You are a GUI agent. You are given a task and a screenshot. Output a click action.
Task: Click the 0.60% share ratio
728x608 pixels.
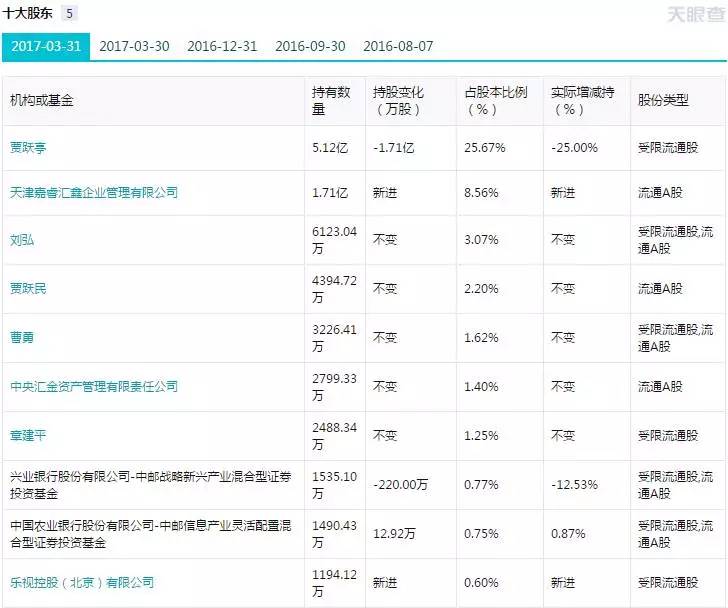click(x=481, y=582)
